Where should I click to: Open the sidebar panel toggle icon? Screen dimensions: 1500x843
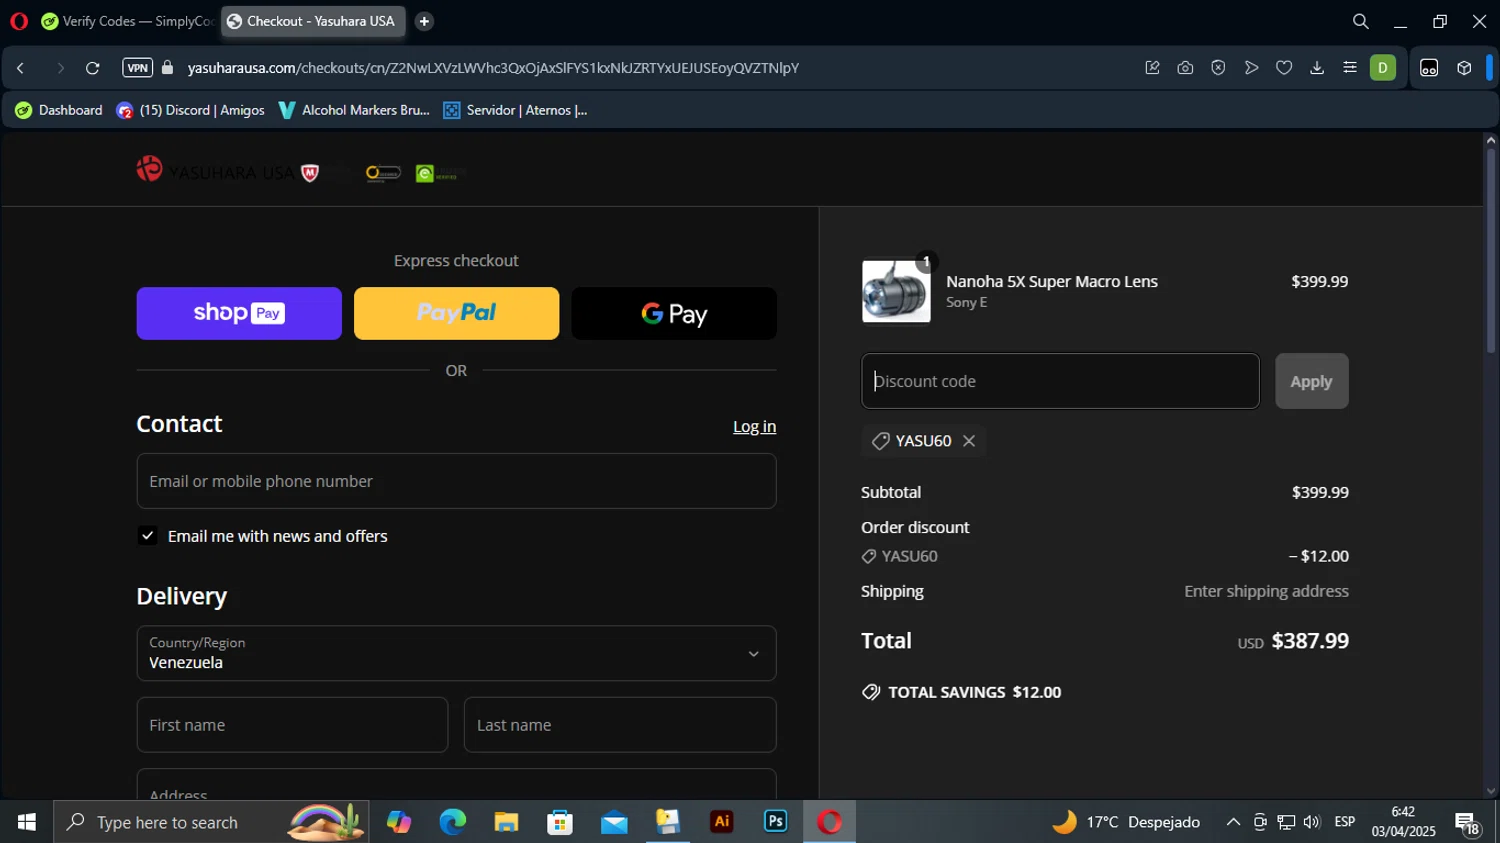[x=1430, y=68]
